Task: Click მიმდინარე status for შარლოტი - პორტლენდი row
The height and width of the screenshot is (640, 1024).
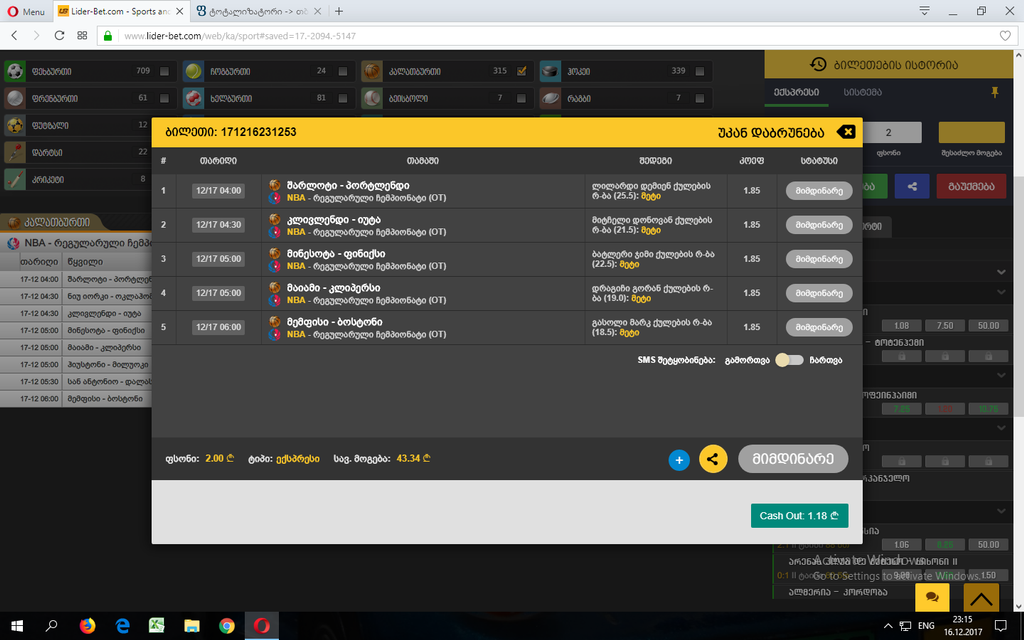Action: (819, 191)
